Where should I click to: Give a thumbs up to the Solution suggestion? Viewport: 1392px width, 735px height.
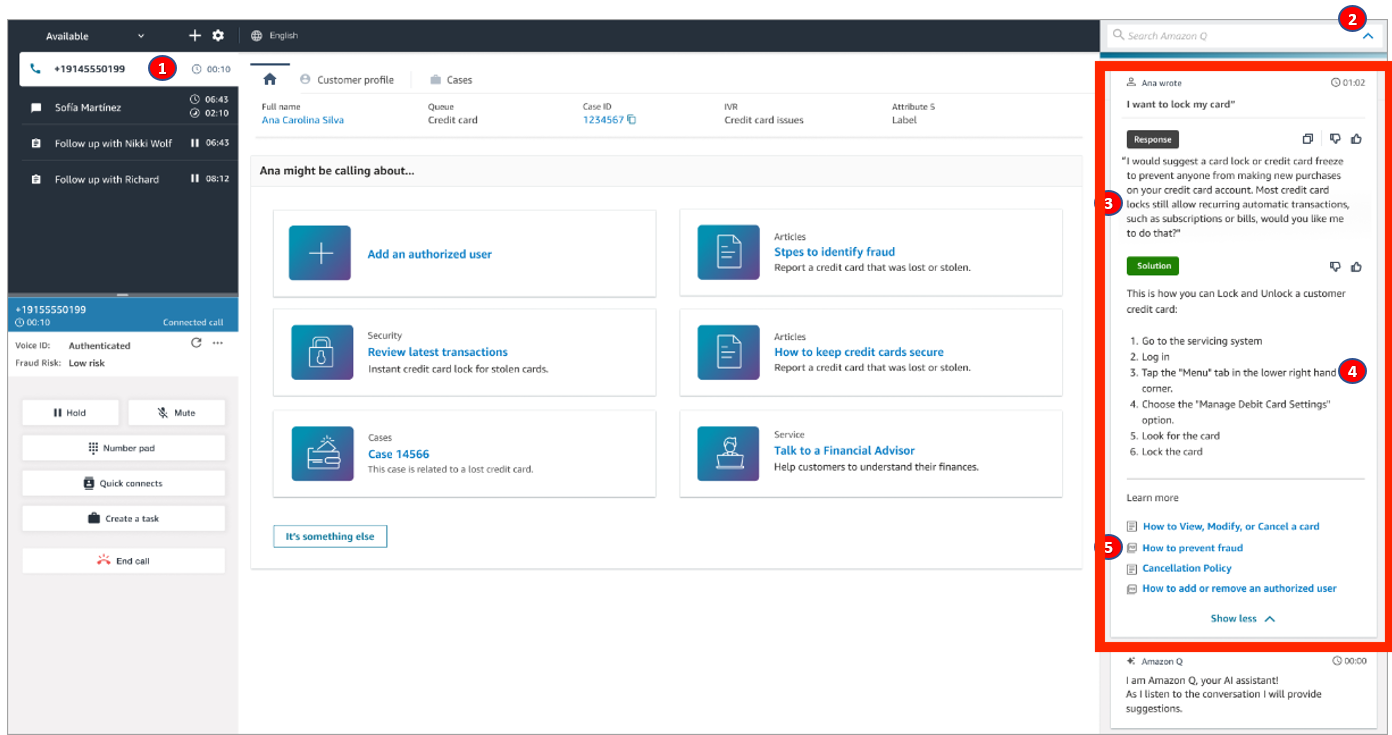1356,266
